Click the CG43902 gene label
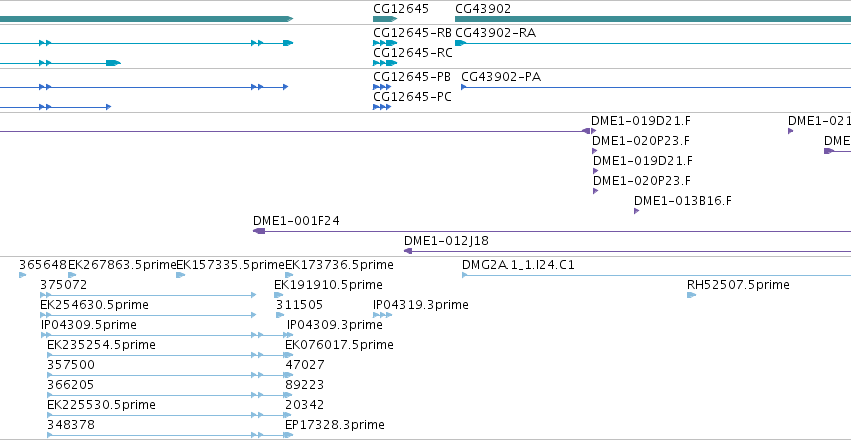Viewport: 851px width, 440px height. click(483, 9)
